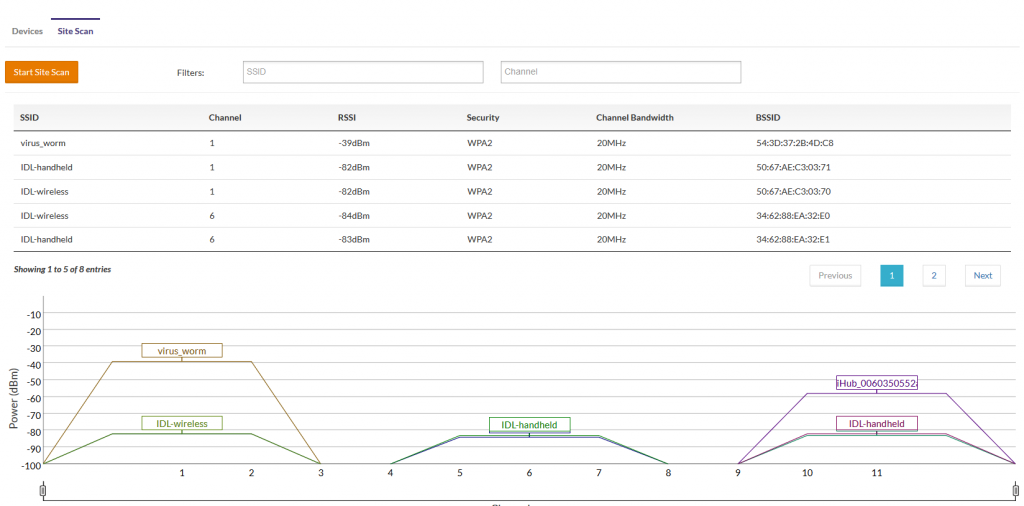Sort by the RSSI column header

tap(347, 117)
